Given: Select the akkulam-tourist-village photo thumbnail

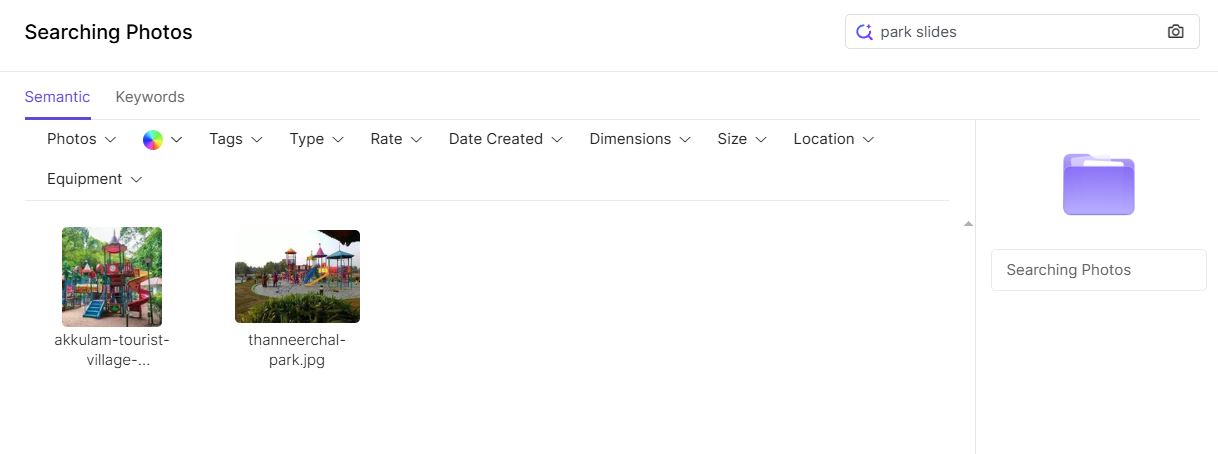Looking at the screenshot, I should point(112,277).
